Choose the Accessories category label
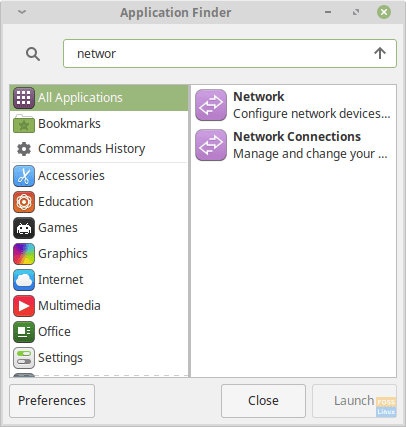The image size is (406, 427). [x=71, y=176]
